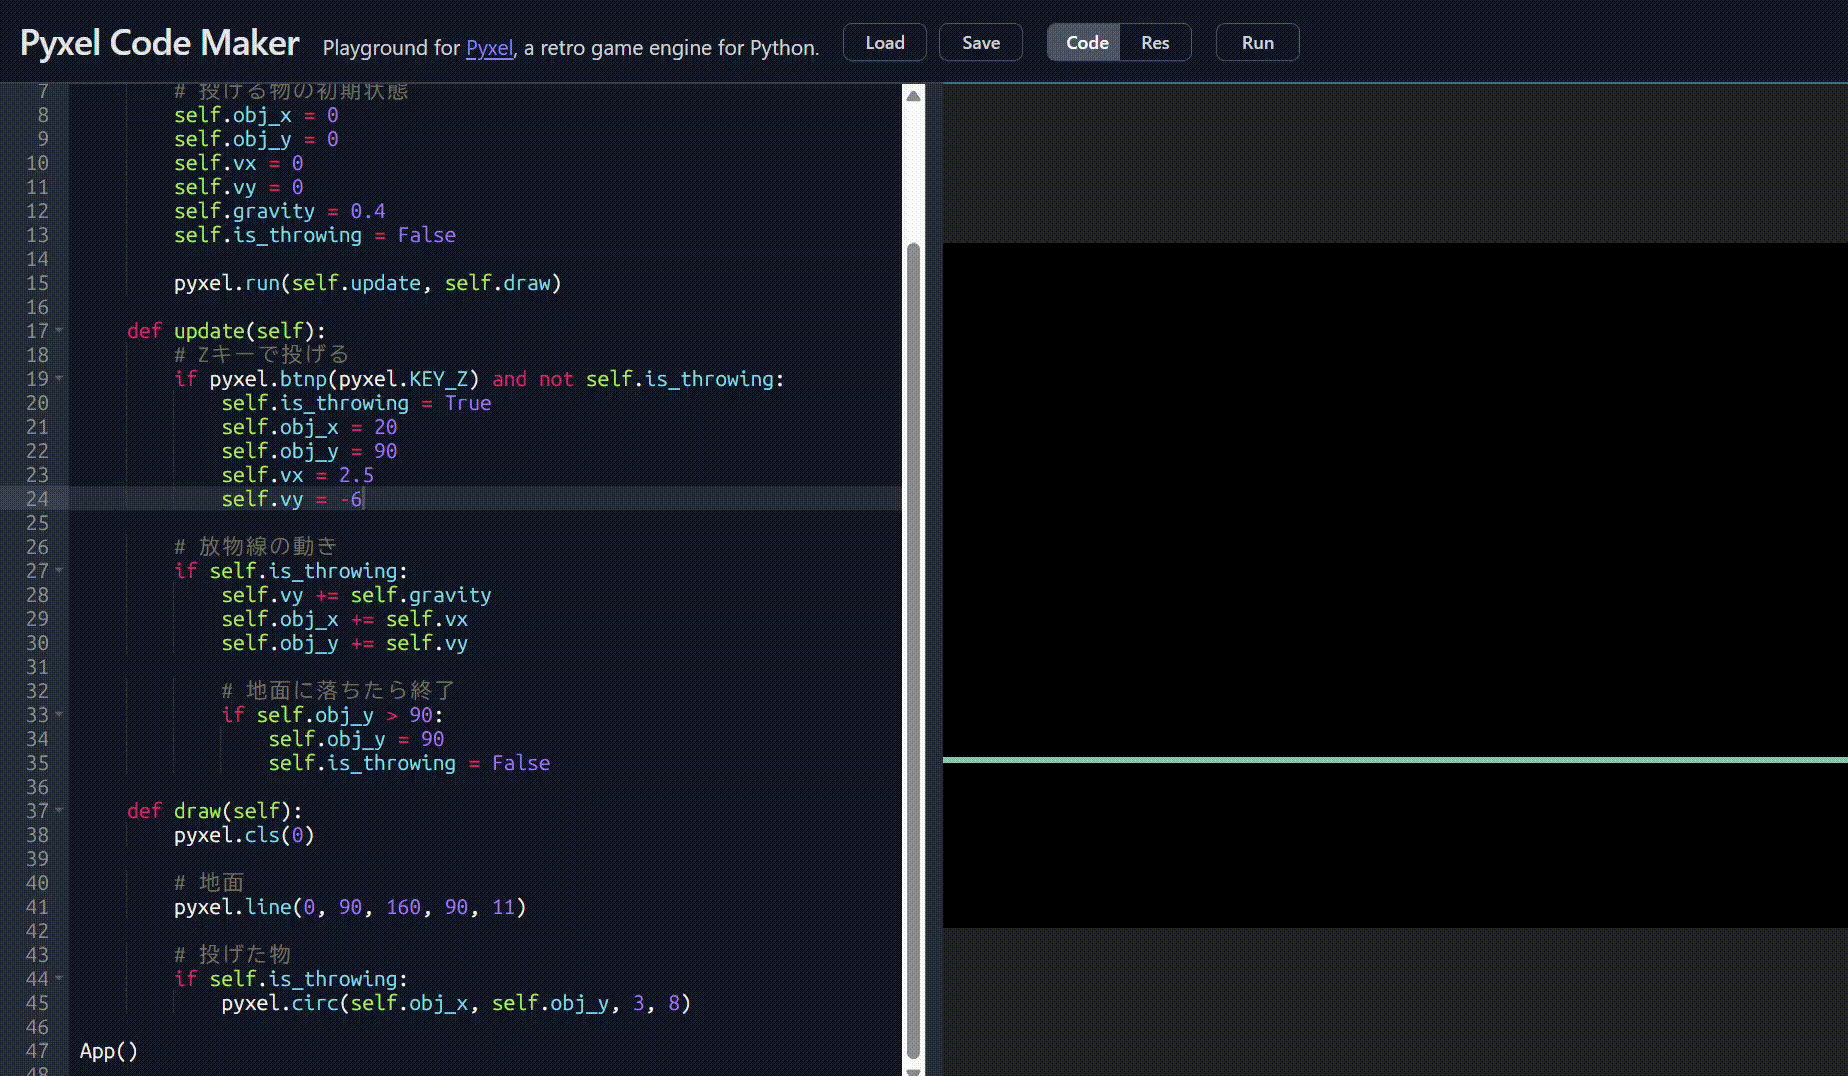
Task: Click 'self.is_throwing = False' on line 13
Action: click(315, 235)
